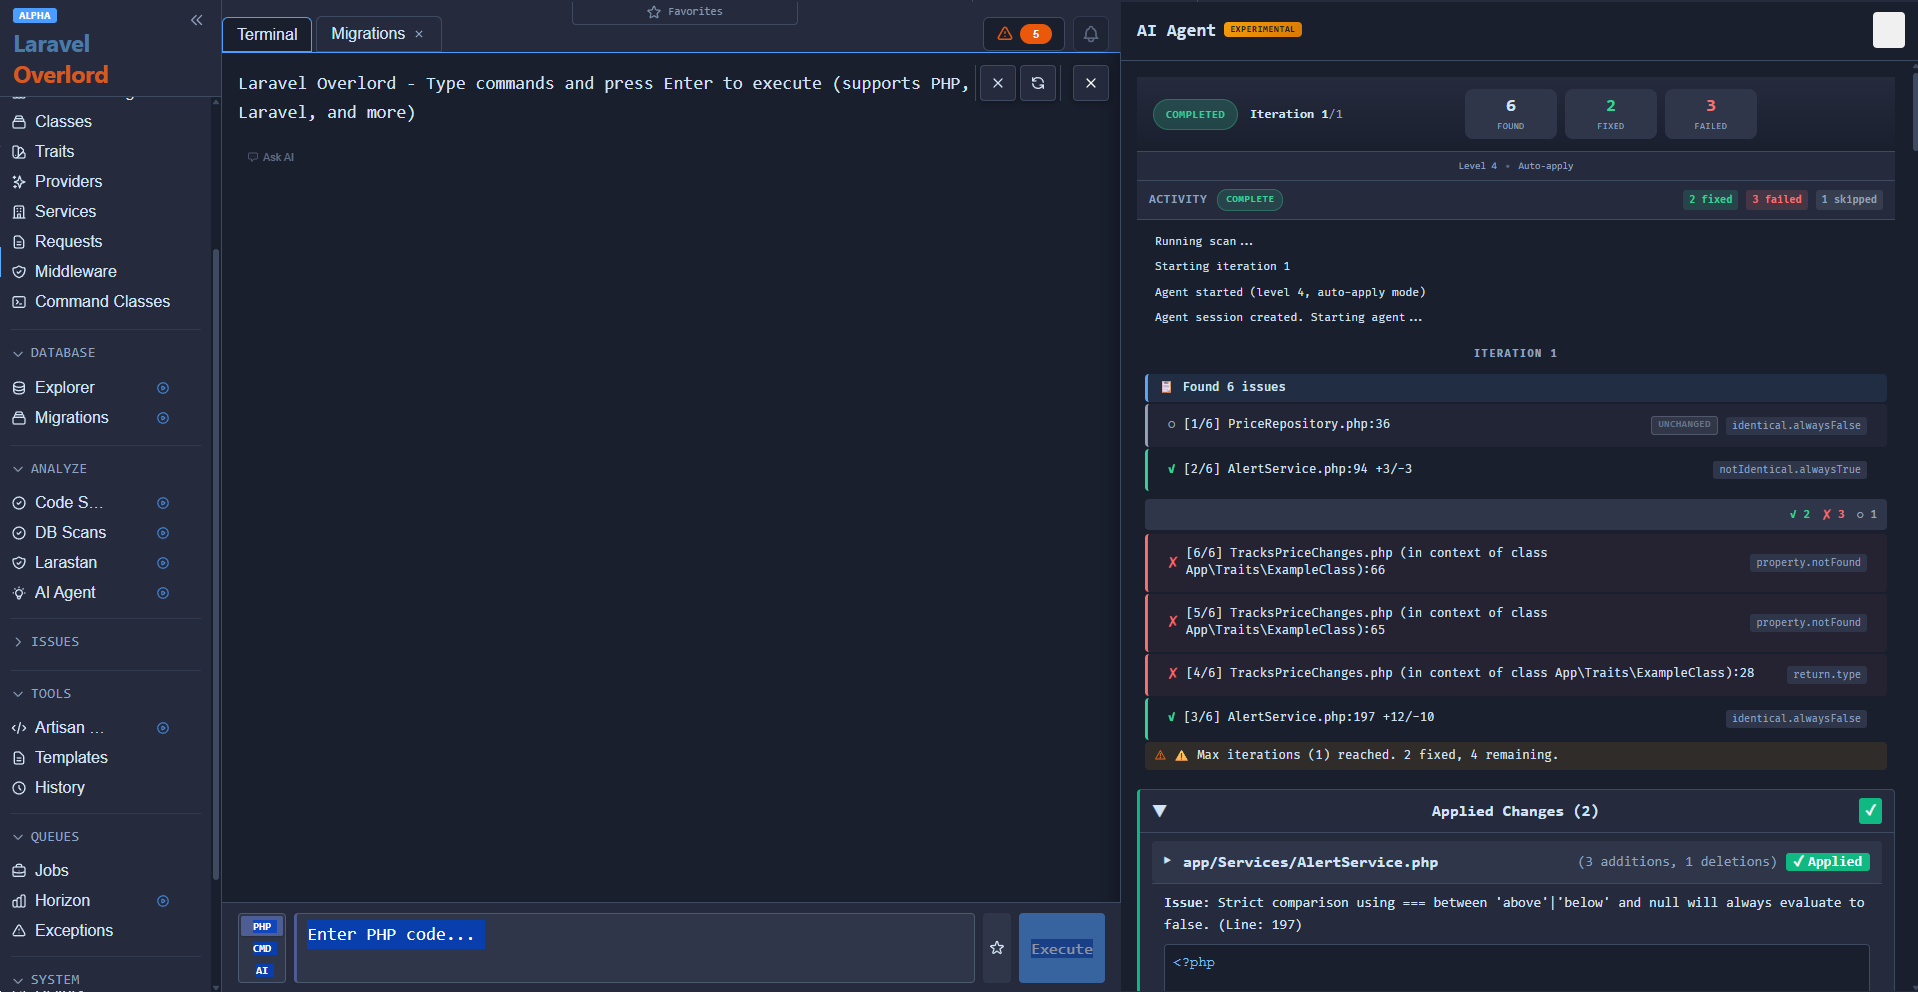Screen dimensions: 1918x992
Task: Click the Ask AI chat icon
Action: [253, 157]
